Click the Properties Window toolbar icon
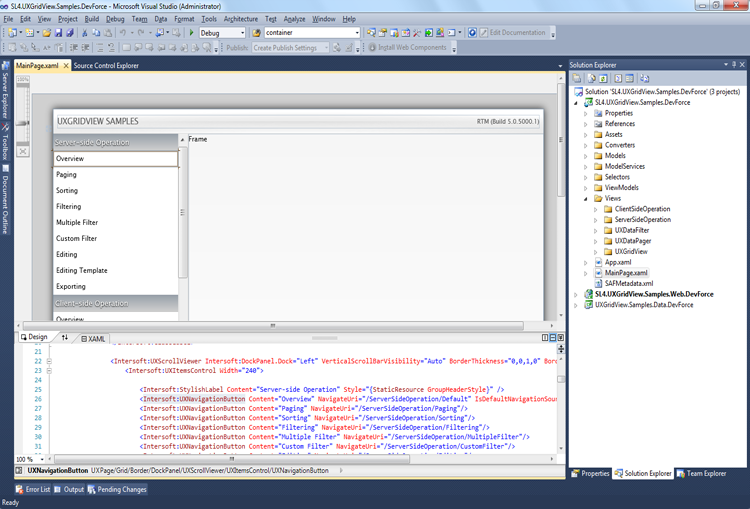Viewport: 750px width, 509px height. coord(383,33)
